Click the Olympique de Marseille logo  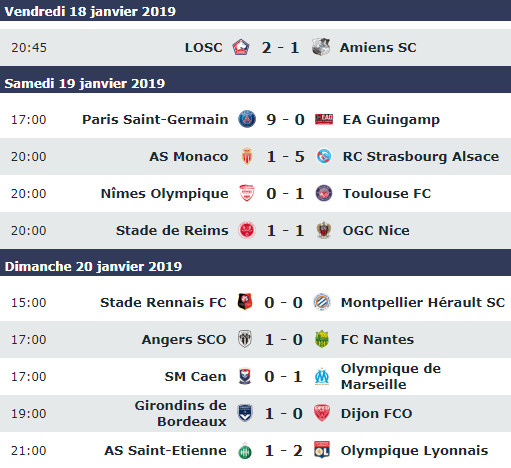(x=322, y=377)
